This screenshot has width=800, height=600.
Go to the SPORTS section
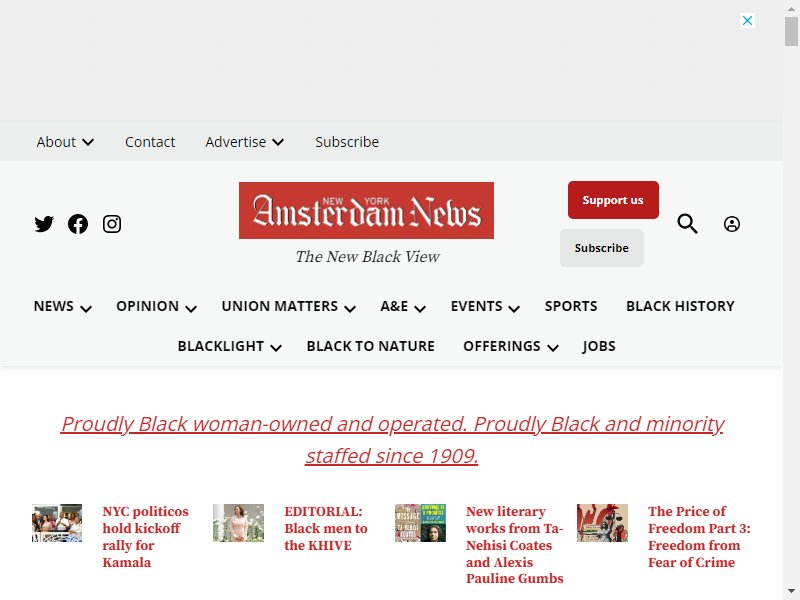click(x=571, y=306)
